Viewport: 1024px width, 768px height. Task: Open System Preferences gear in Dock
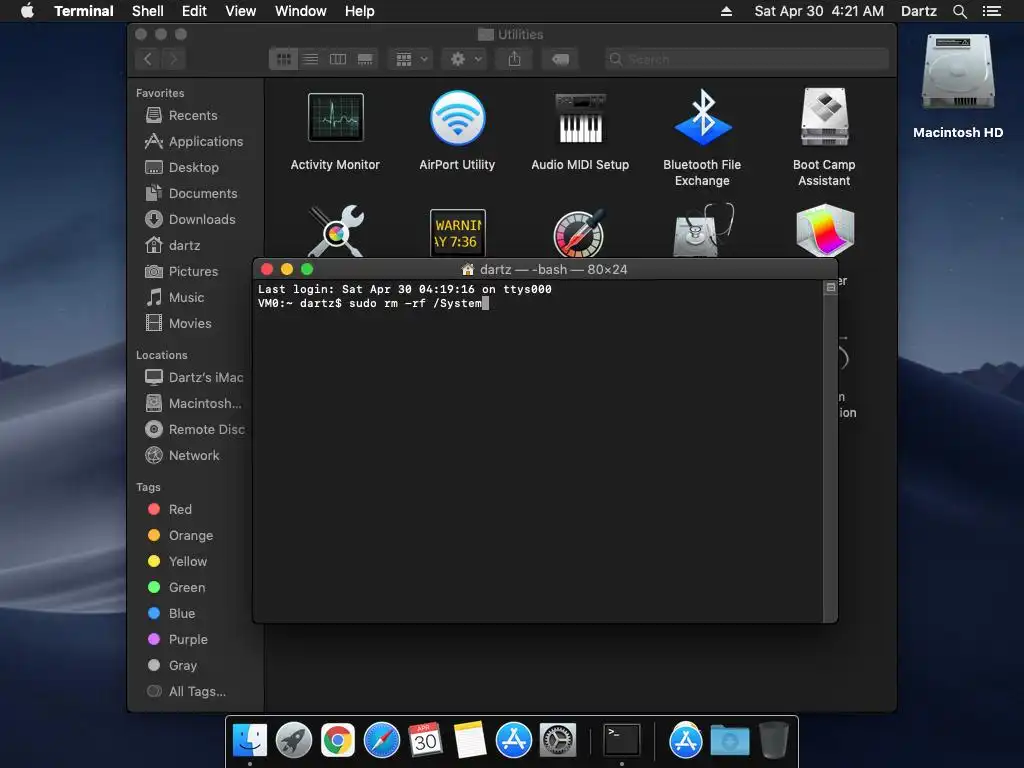point(557,741)
